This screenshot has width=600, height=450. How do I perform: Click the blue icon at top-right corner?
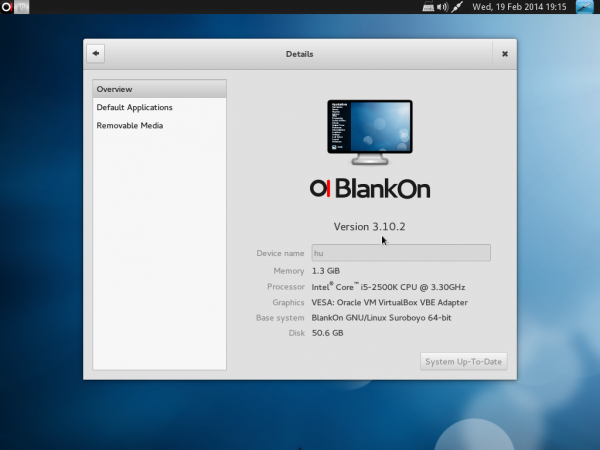point(585,7)
